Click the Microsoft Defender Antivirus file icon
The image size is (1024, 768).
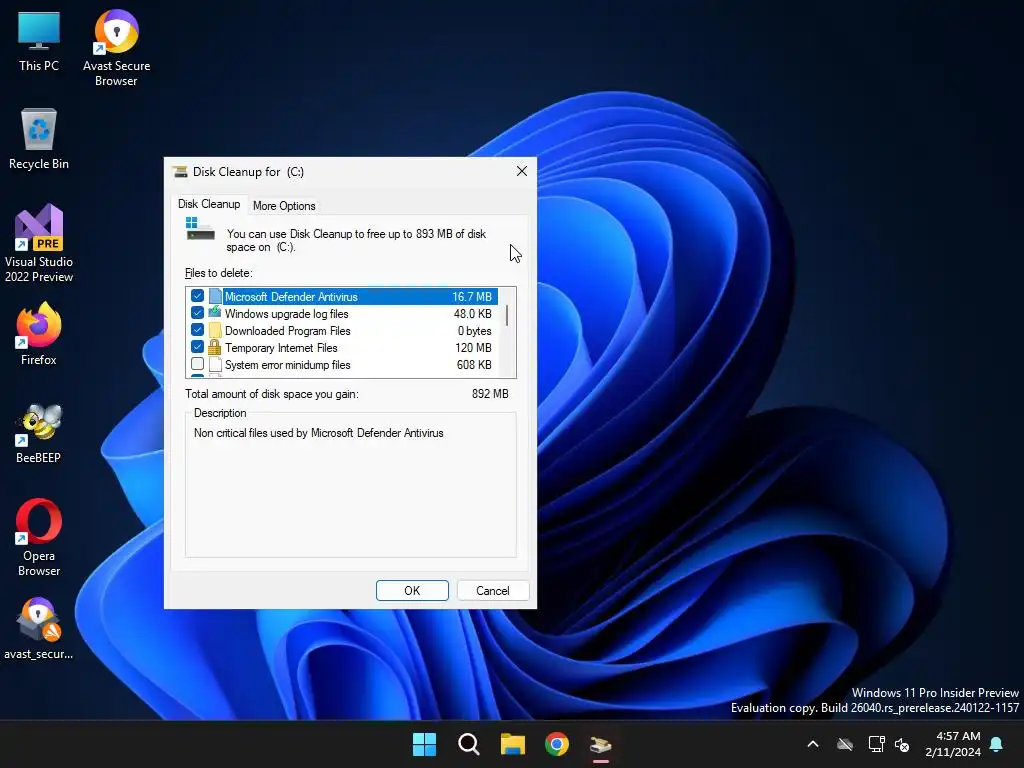(x=215, y=296)
